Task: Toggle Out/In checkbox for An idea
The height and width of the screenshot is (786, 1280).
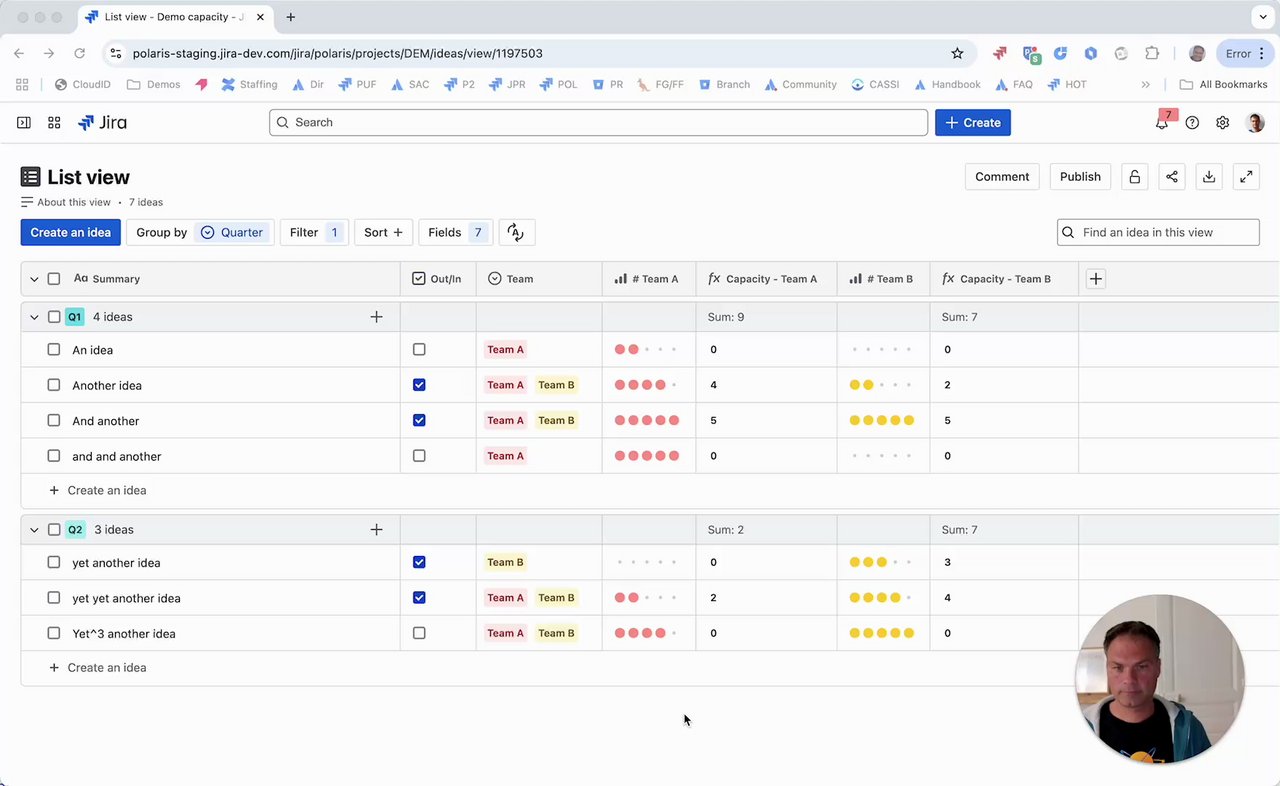Action: (x=419, y=350)
